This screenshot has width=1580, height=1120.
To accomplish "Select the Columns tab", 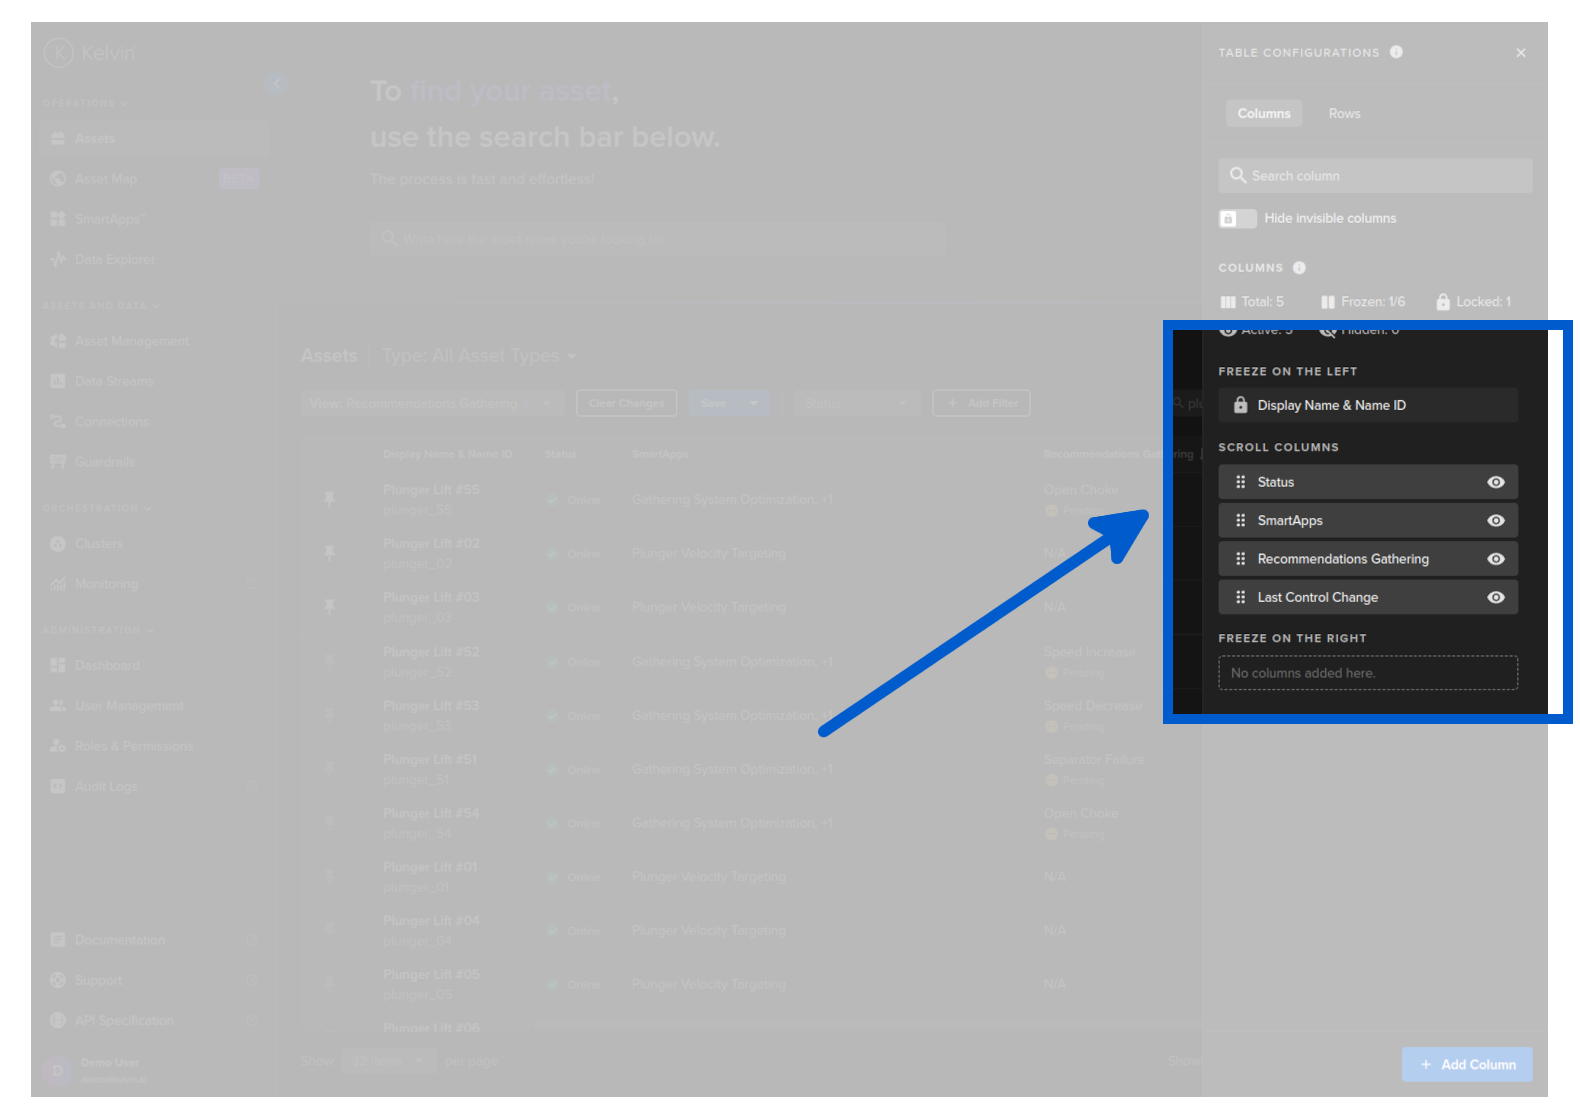I will pyautogui.click(x=1263, y=114).
